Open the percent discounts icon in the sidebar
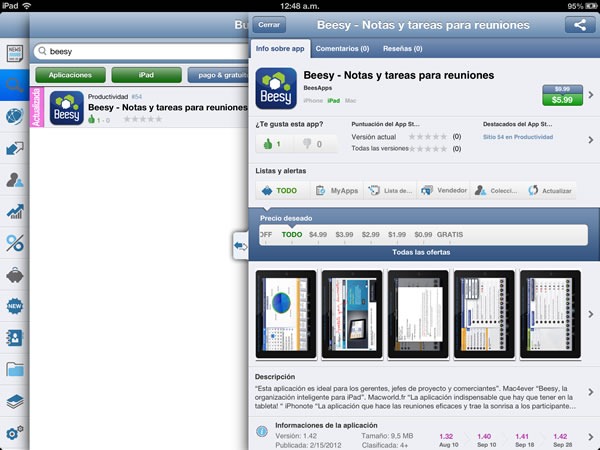 pos(15,243)
